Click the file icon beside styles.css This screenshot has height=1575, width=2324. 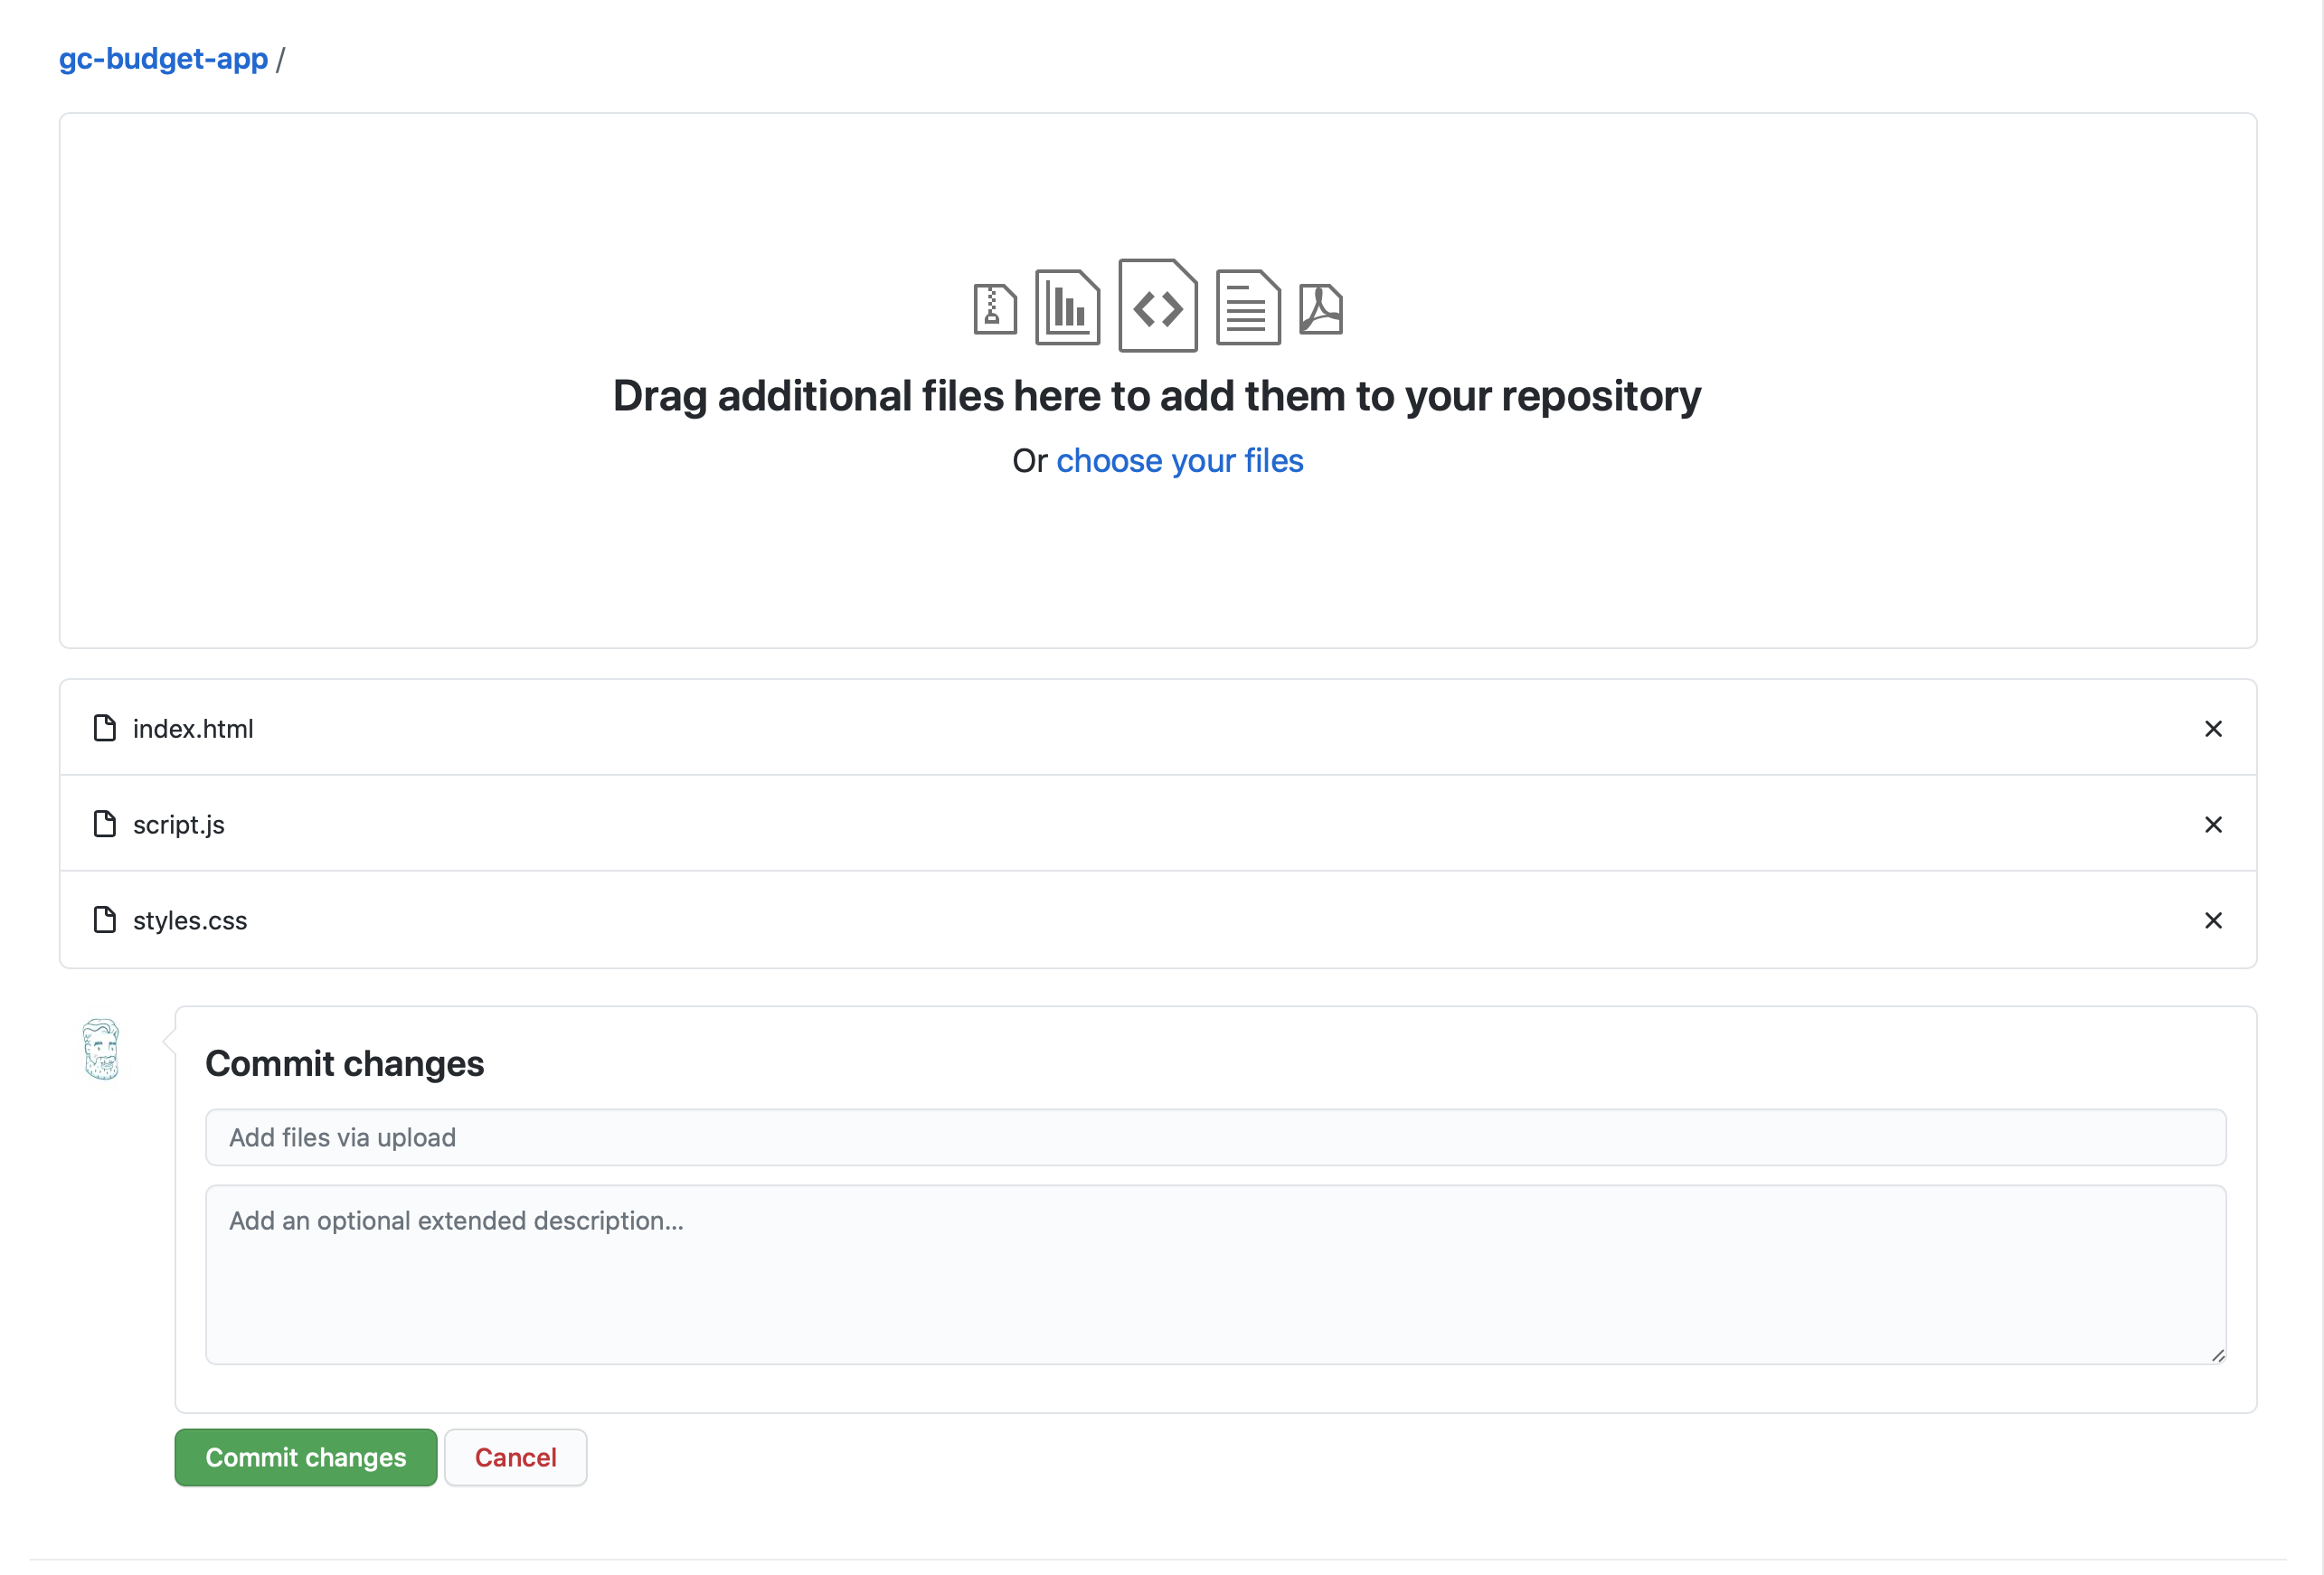point(104,920)
